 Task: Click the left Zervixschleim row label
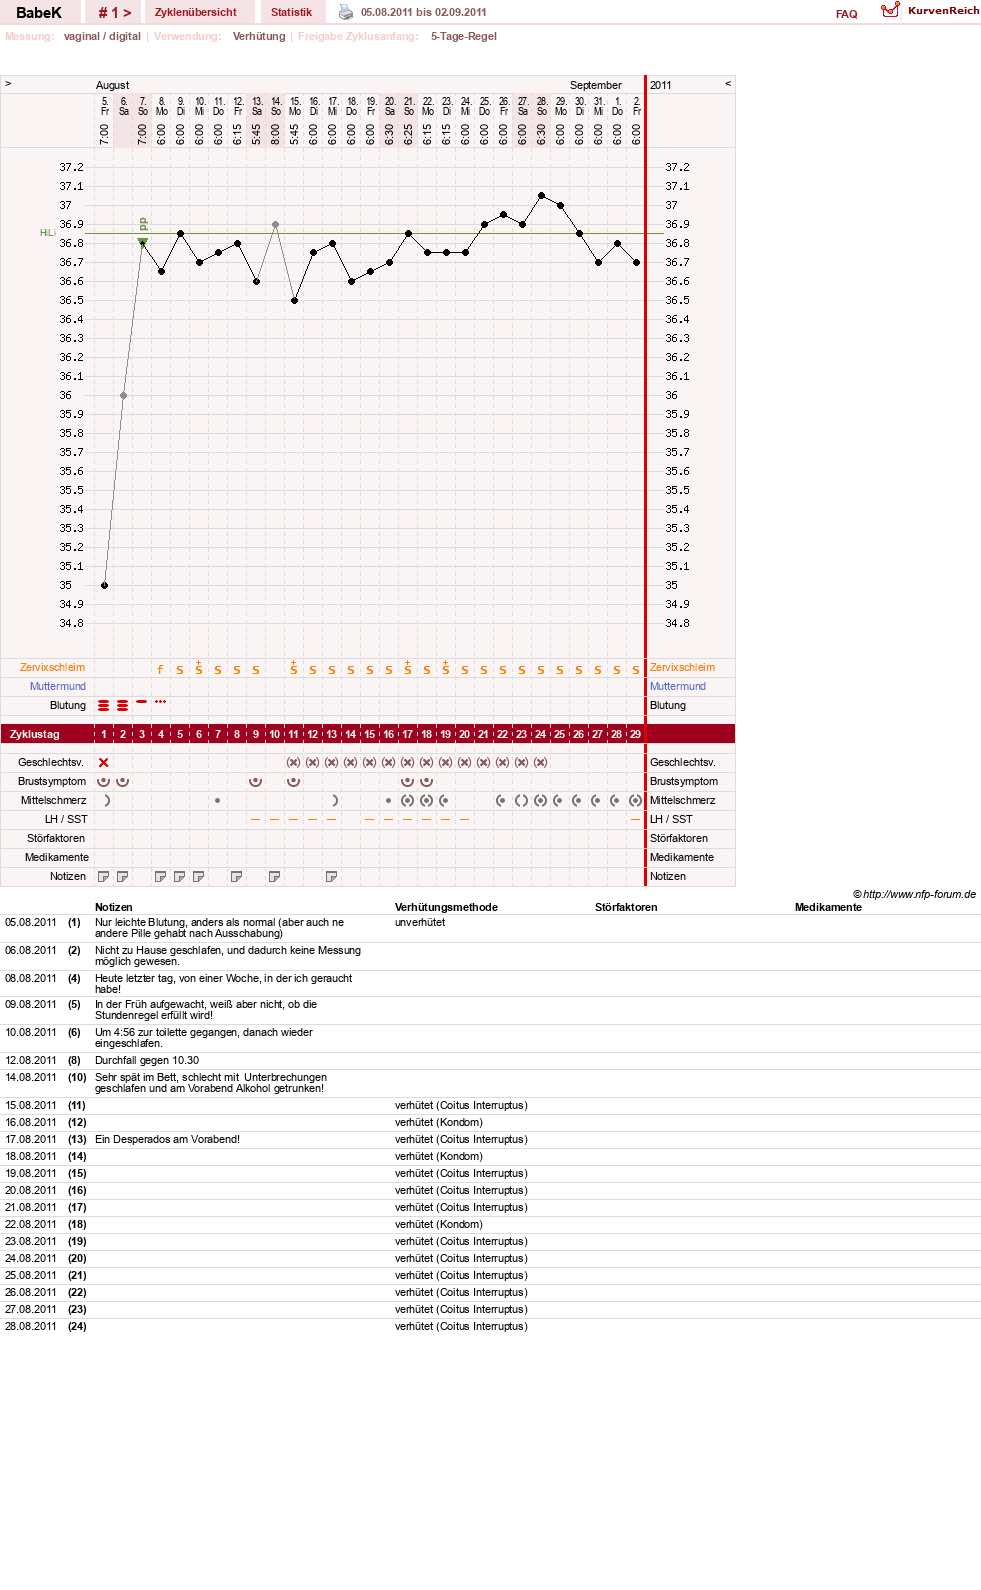pos(53,668)
